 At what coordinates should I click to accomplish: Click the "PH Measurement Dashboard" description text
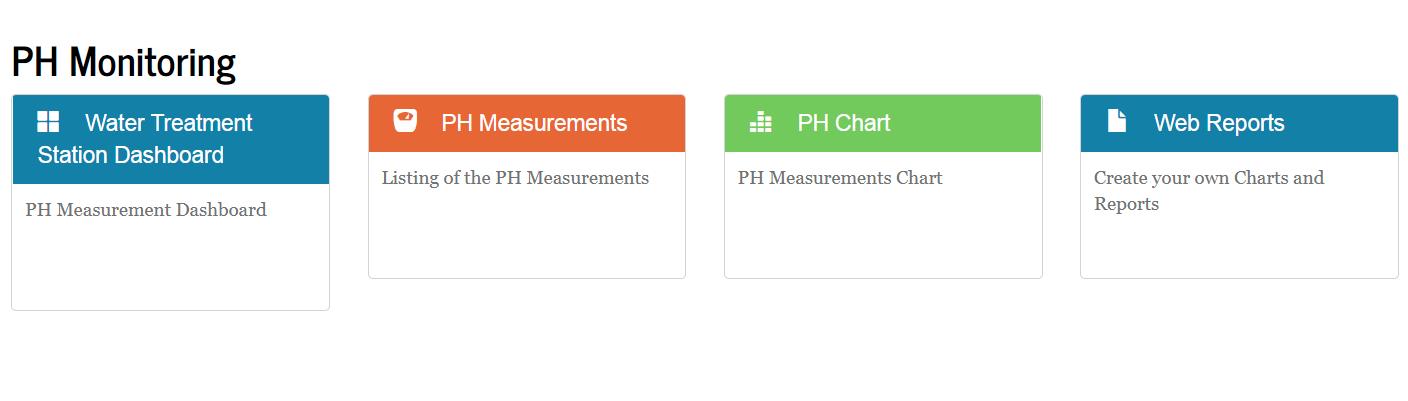tap(146, 210)
